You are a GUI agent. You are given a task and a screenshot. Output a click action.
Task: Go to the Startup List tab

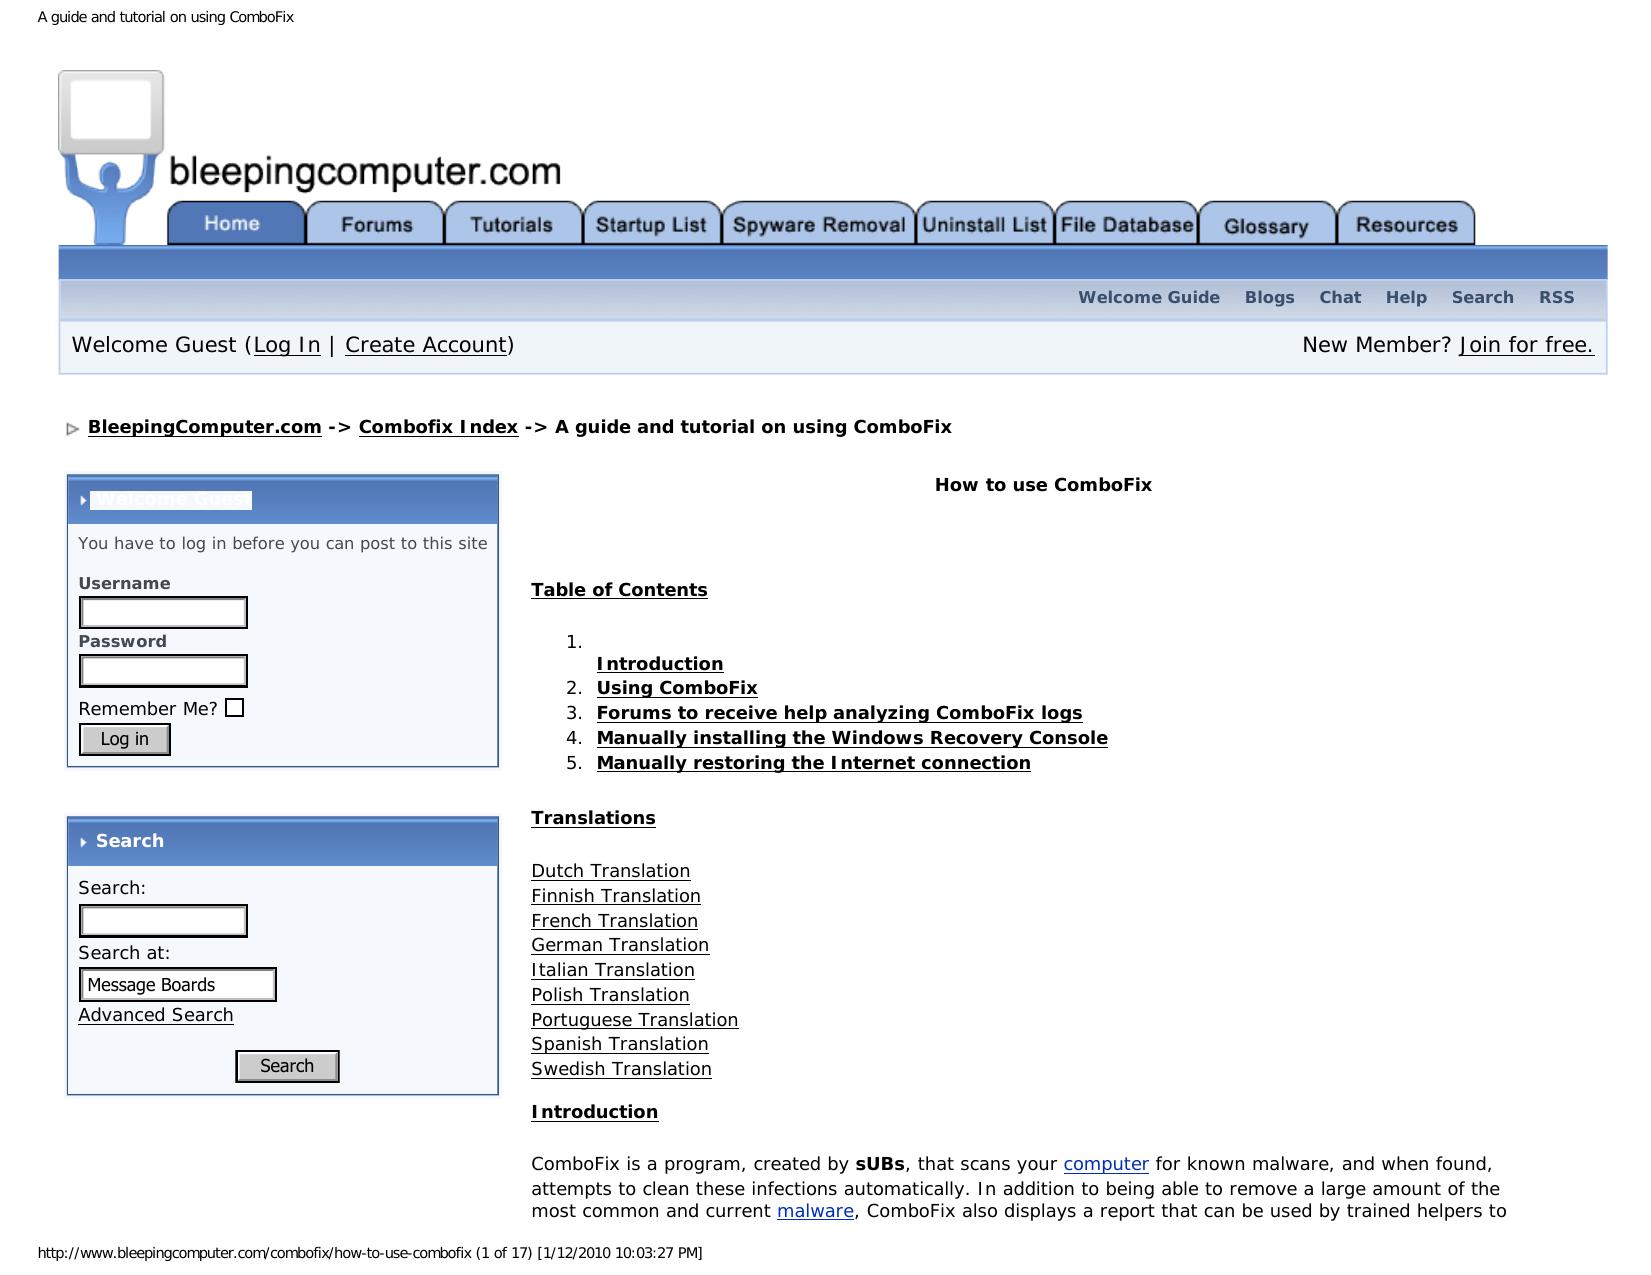click(651, 224)
